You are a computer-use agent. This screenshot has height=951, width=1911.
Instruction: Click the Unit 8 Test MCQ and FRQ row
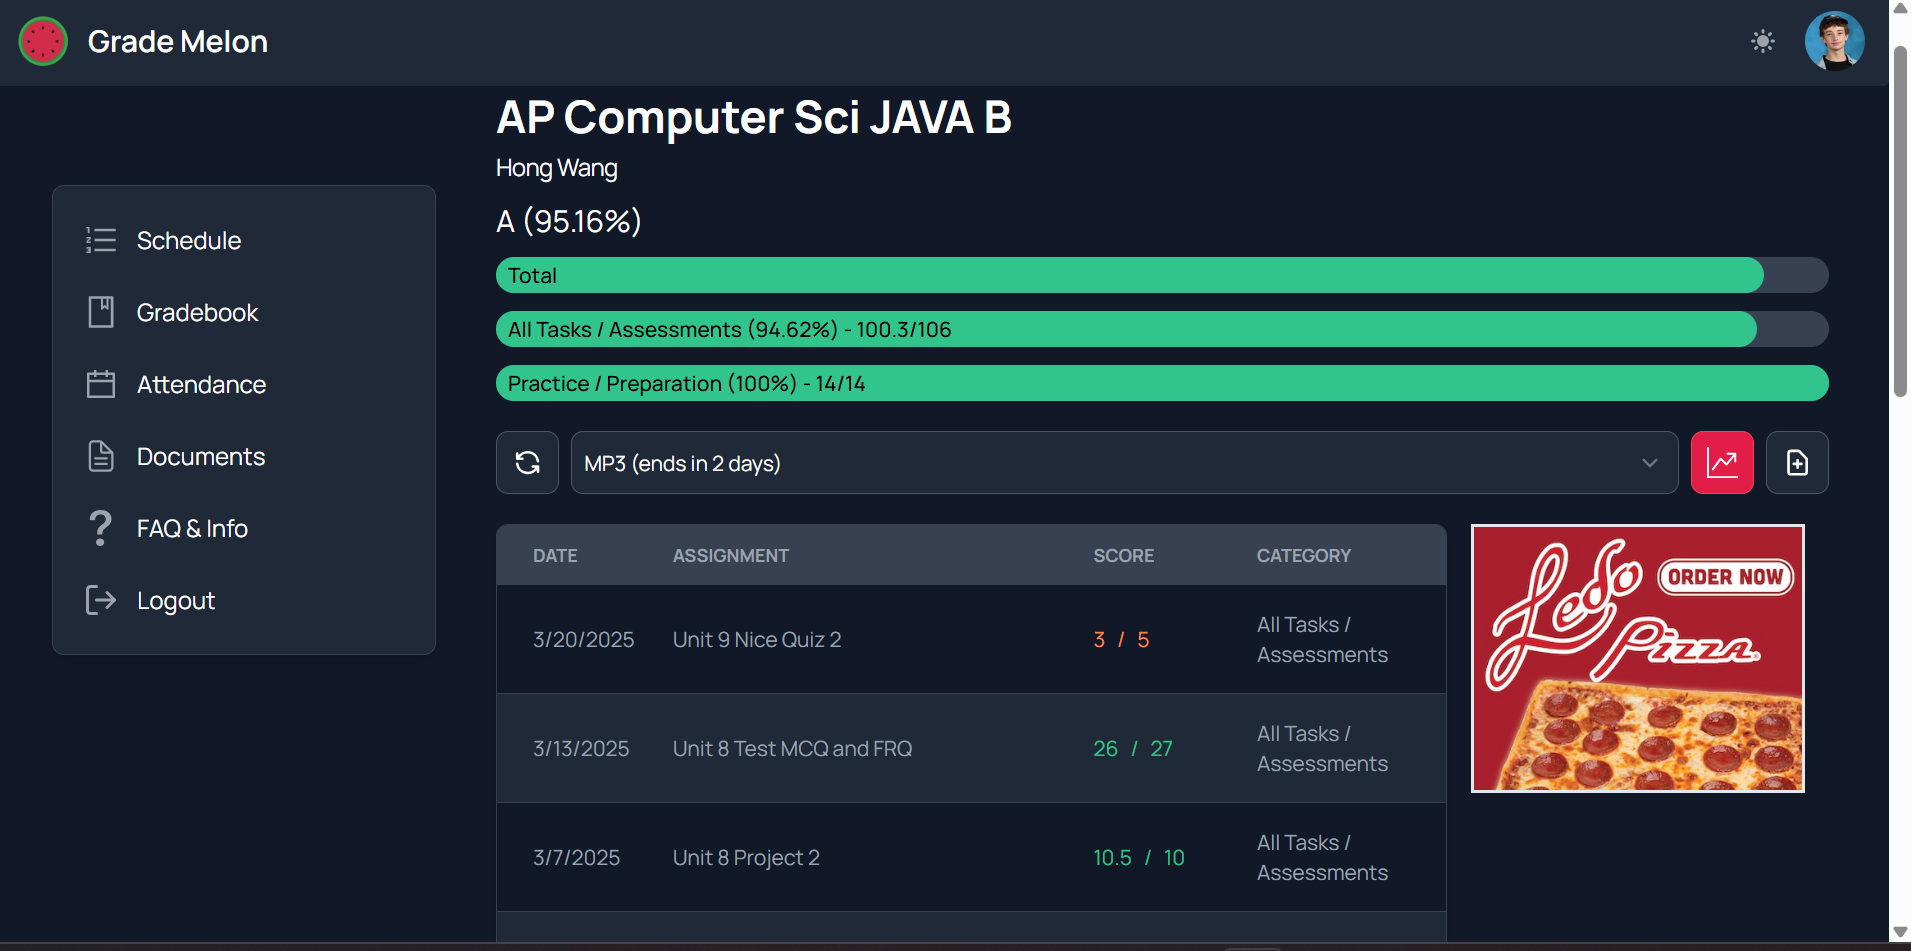[x=971, y=748]
